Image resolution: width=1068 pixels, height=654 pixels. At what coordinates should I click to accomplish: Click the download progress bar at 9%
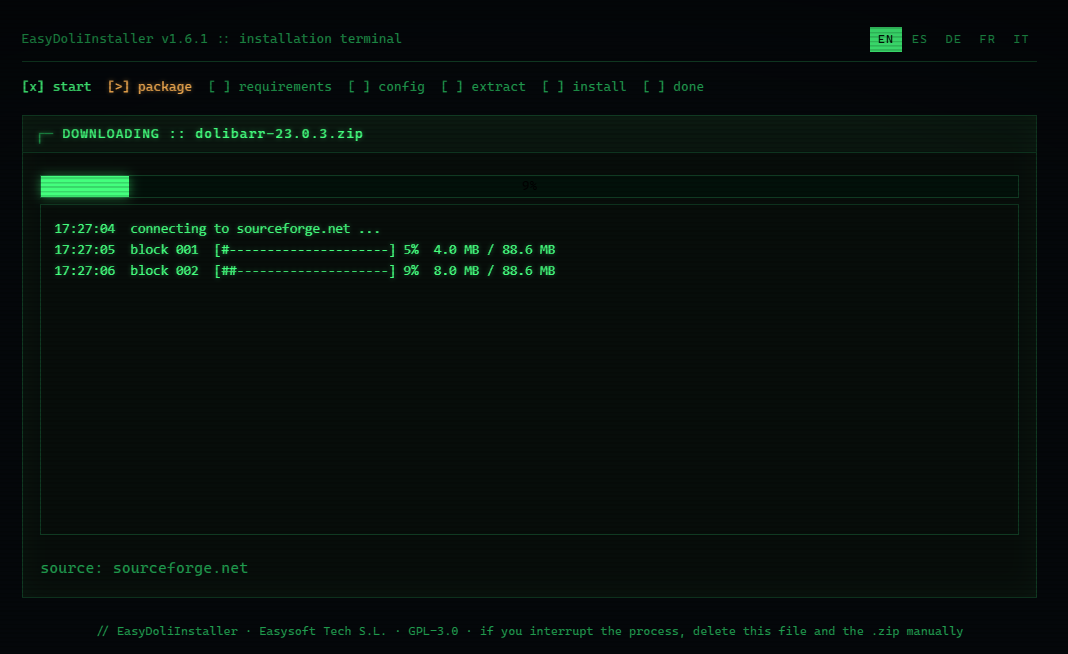(x=529, y=186)
